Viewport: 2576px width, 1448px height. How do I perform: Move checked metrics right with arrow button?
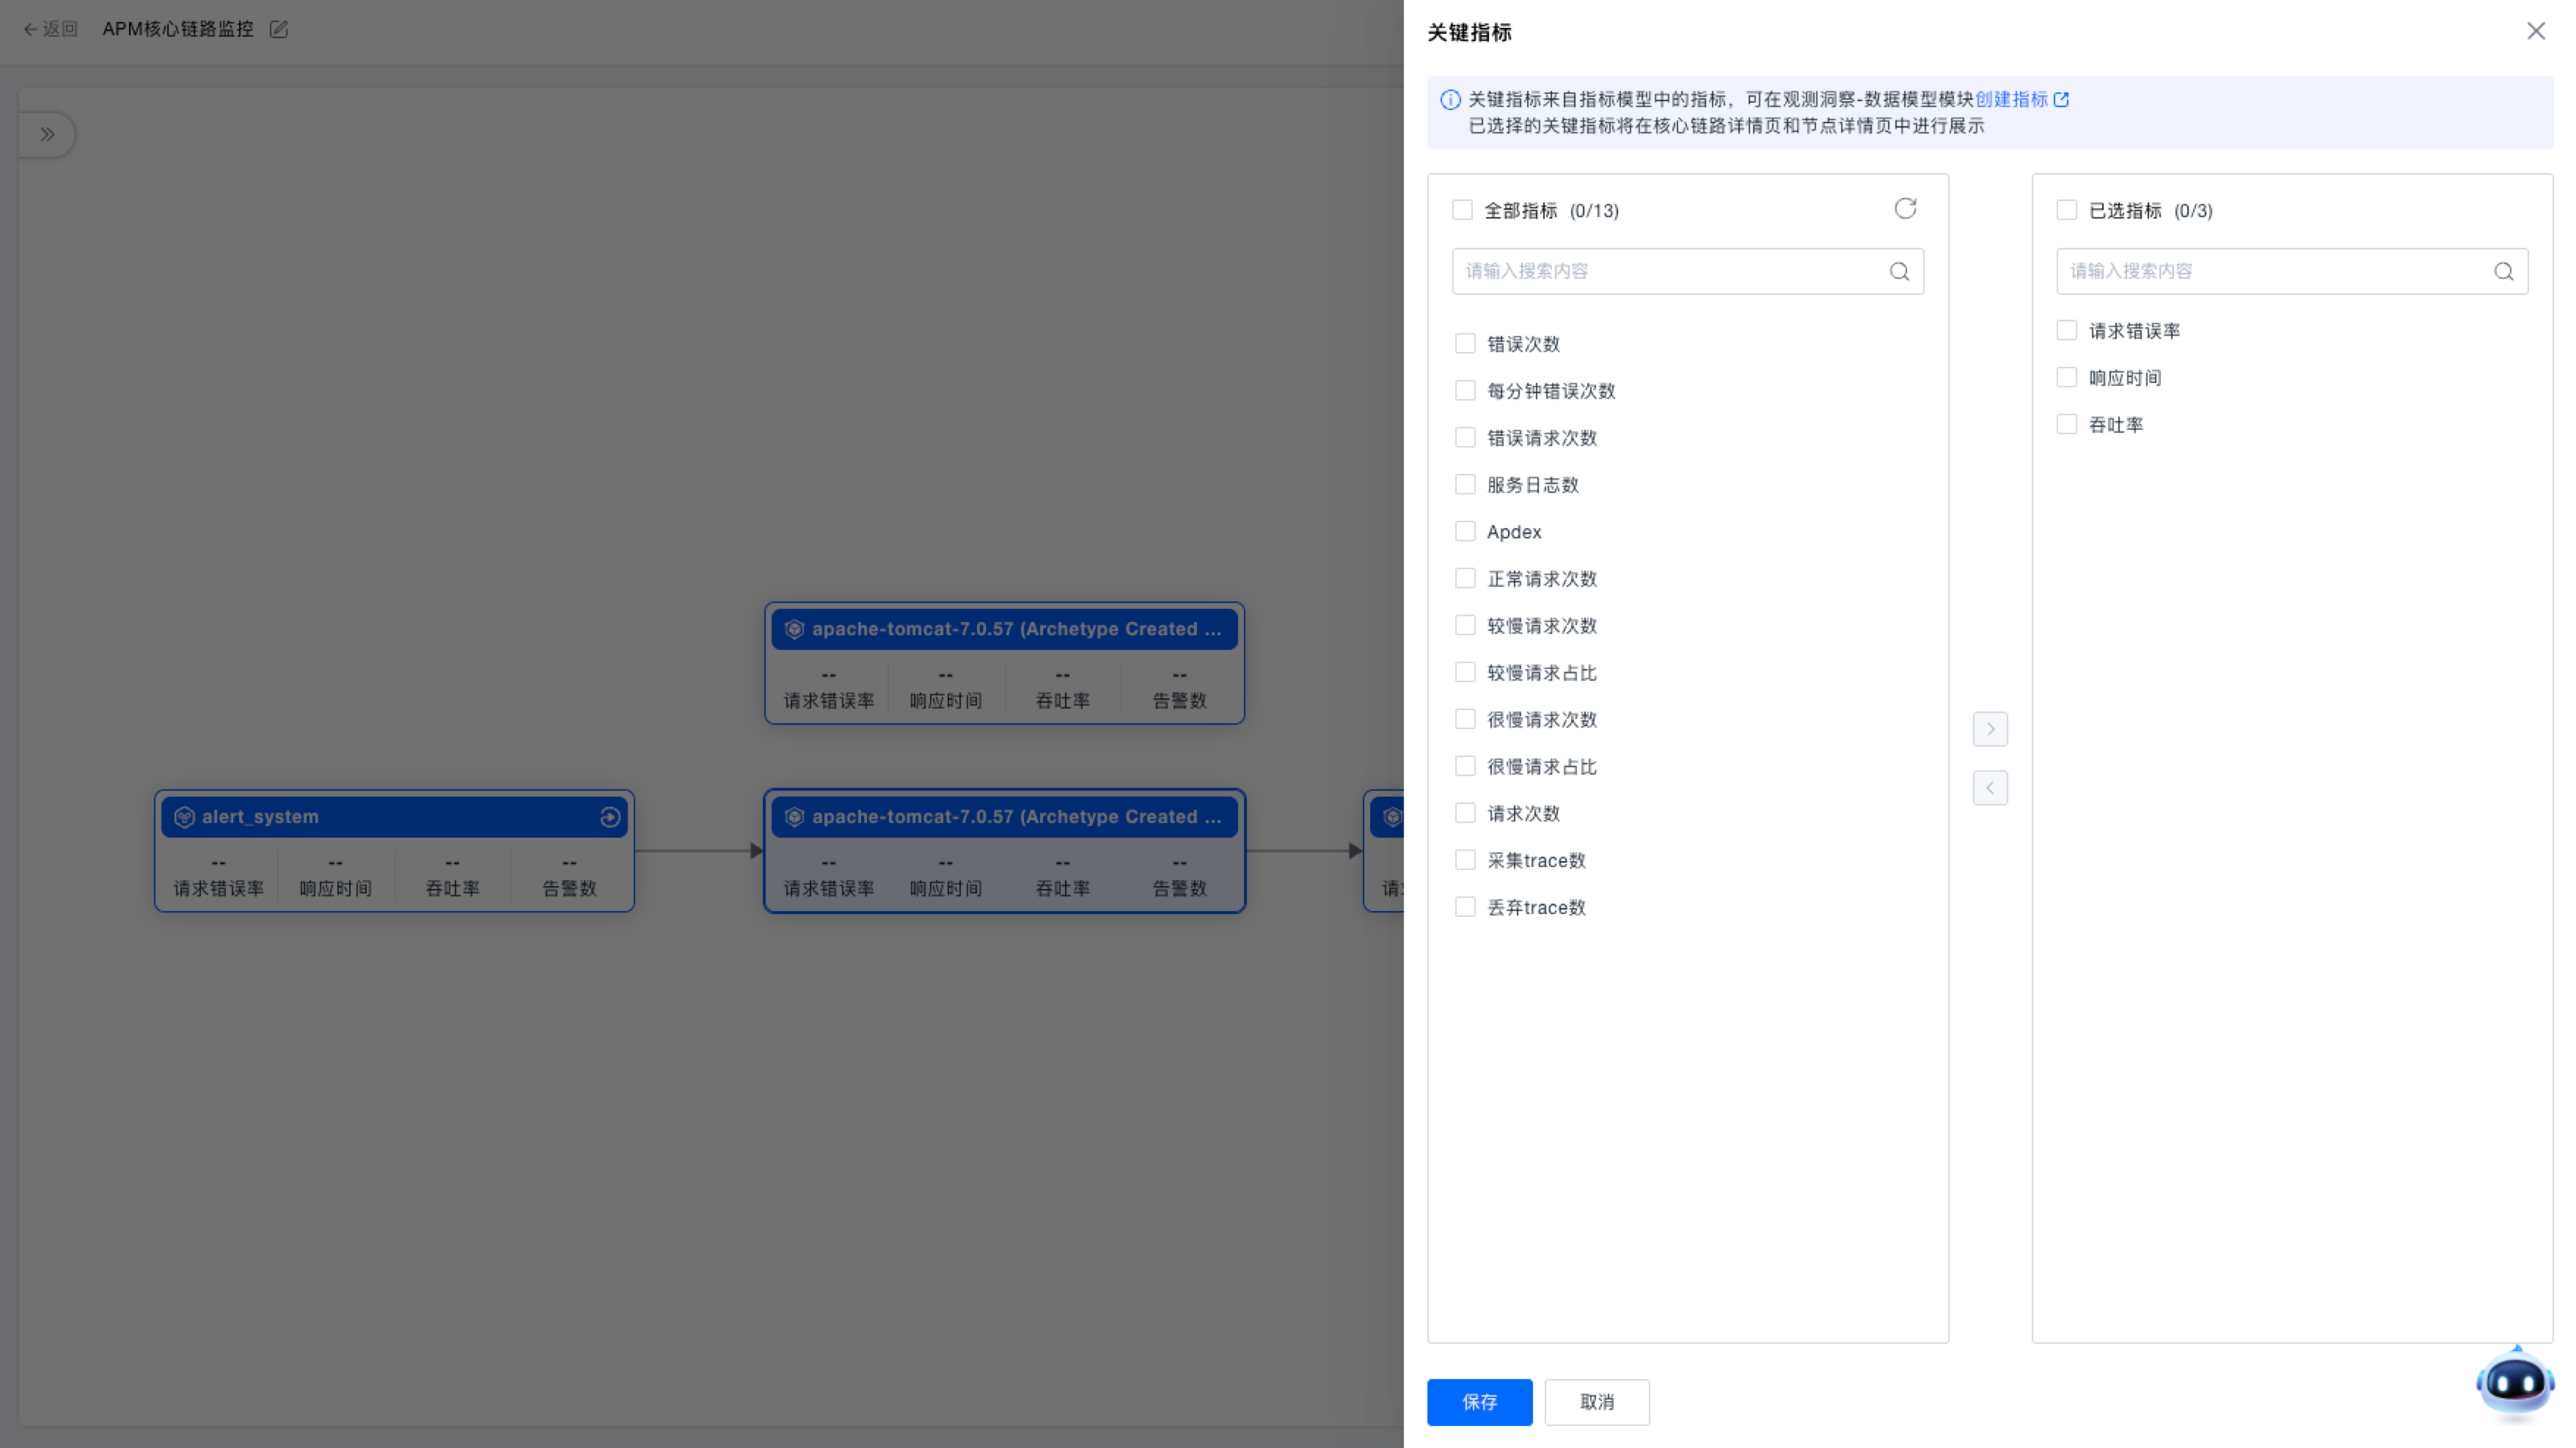click(x=1990, y=729)
